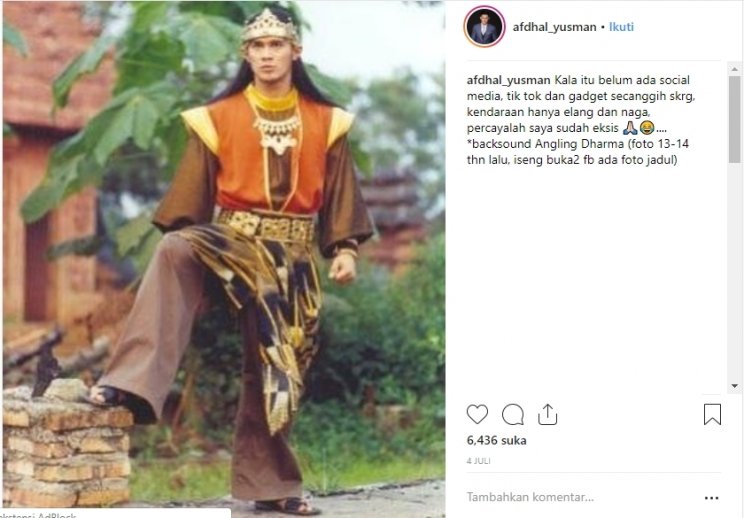744x518 pixels.
Task: Click the Ikuti follow button
Action: pyautogui.click(x=621, y=27)
